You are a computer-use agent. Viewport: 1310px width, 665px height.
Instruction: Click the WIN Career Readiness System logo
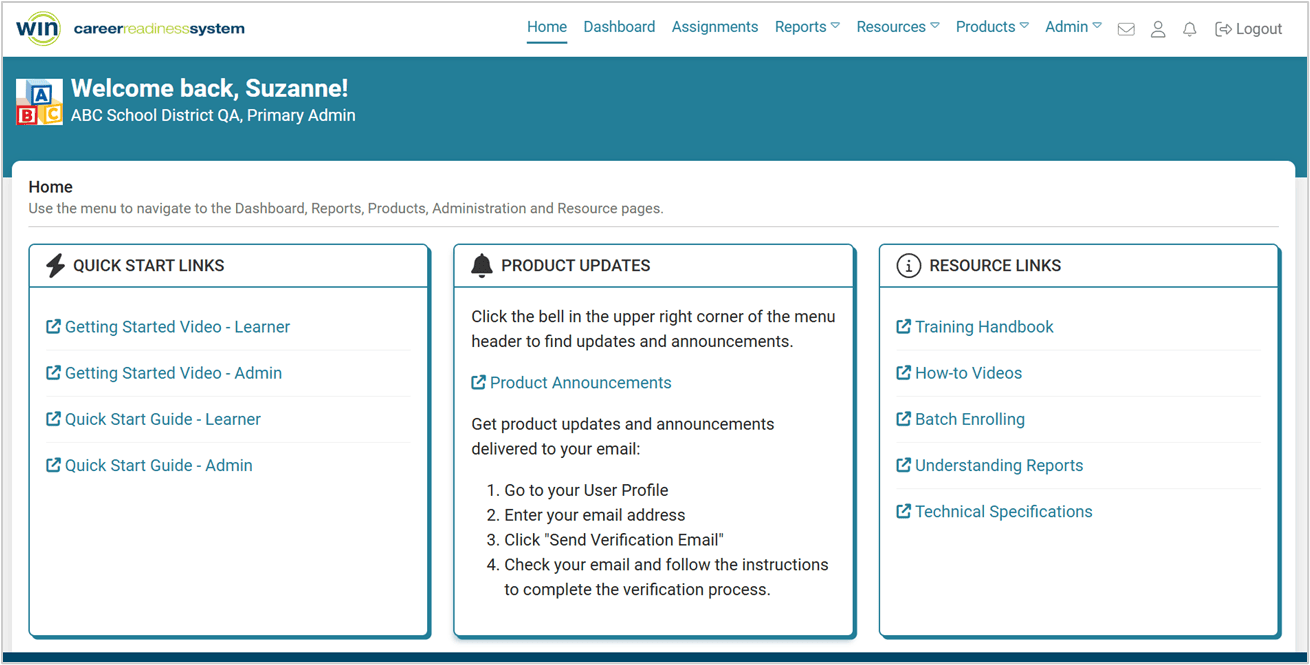pyautogui.click(x=130, y=28)
